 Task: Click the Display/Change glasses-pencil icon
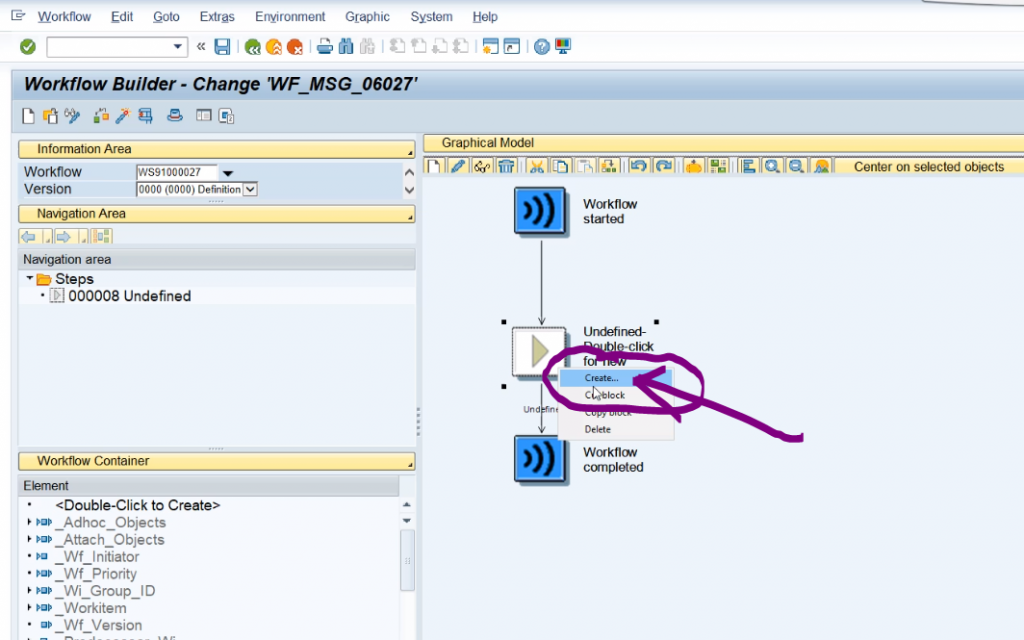71,116
